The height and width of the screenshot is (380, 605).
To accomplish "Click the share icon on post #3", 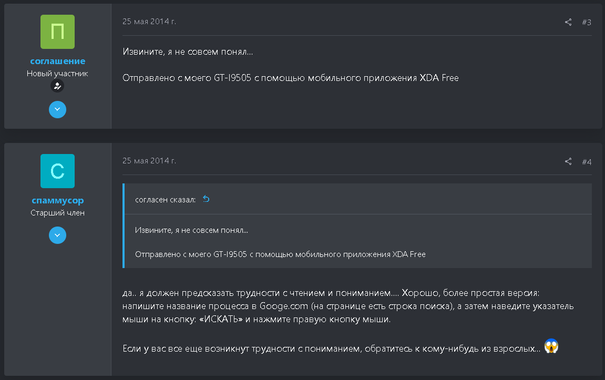I will tap(568, 22).
